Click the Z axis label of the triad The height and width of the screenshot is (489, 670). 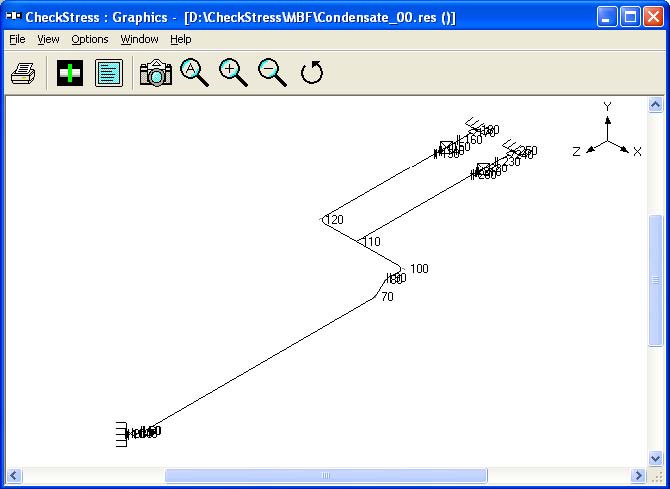(576, 151)
